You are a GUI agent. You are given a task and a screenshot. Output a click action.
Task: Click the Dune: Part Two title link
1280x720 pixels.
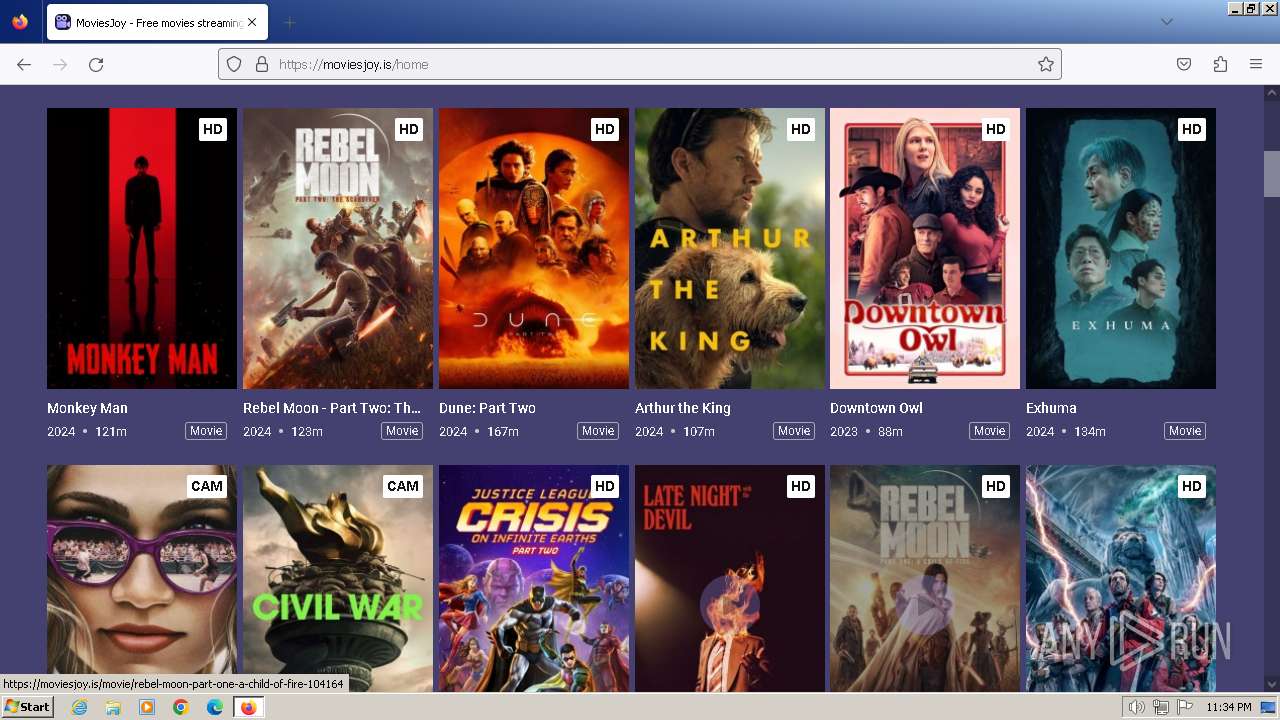(487, 408)
